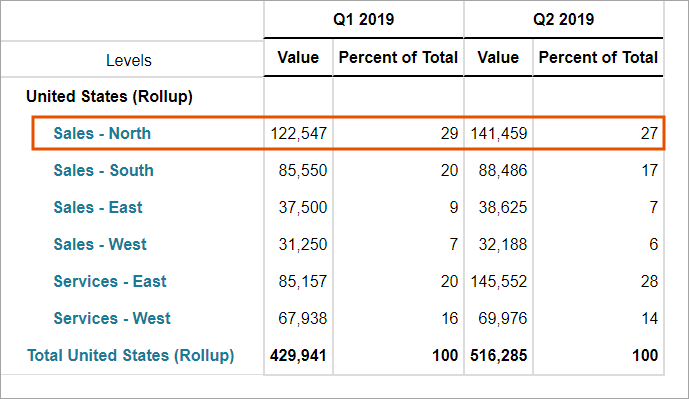Select the cell with value 37,500
This screenshot has width=689, height=399.
pyautogui.click(x=303, y=207)
